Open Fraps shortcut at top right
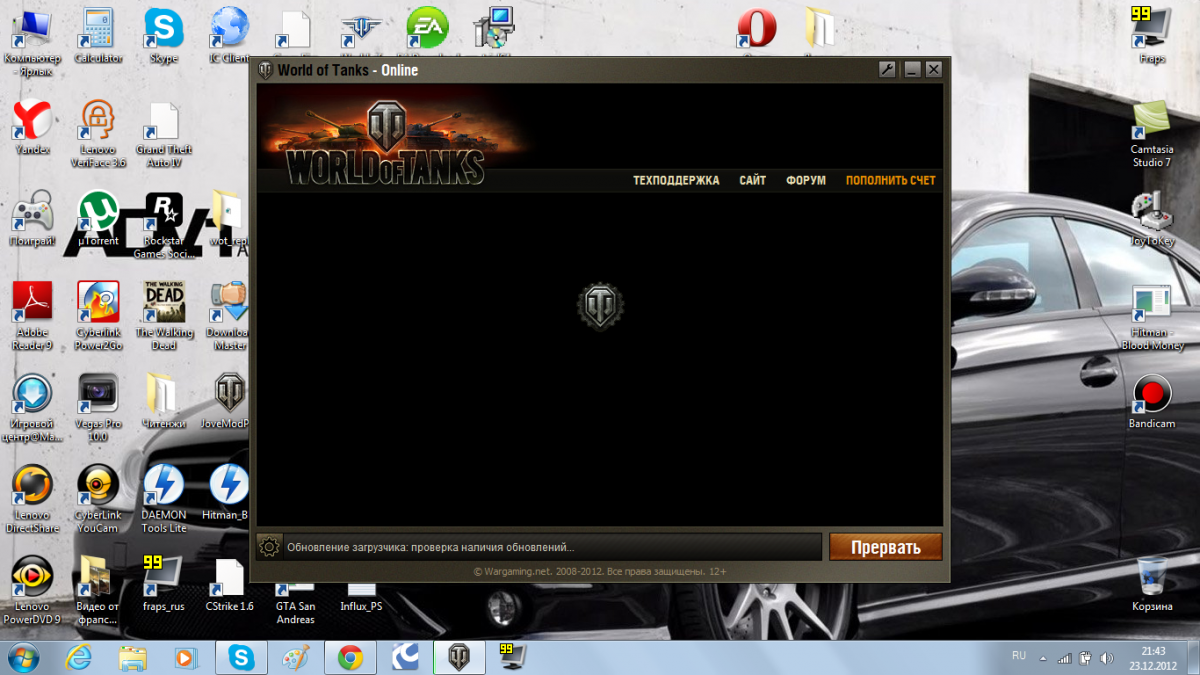1200x675 pixels. [1152, 35]
